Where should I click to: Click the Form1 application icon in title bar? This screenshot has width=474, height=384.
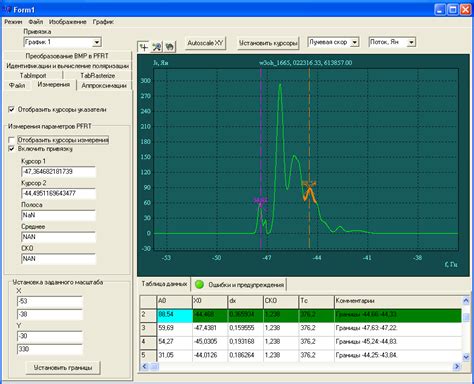pos(7,10)
